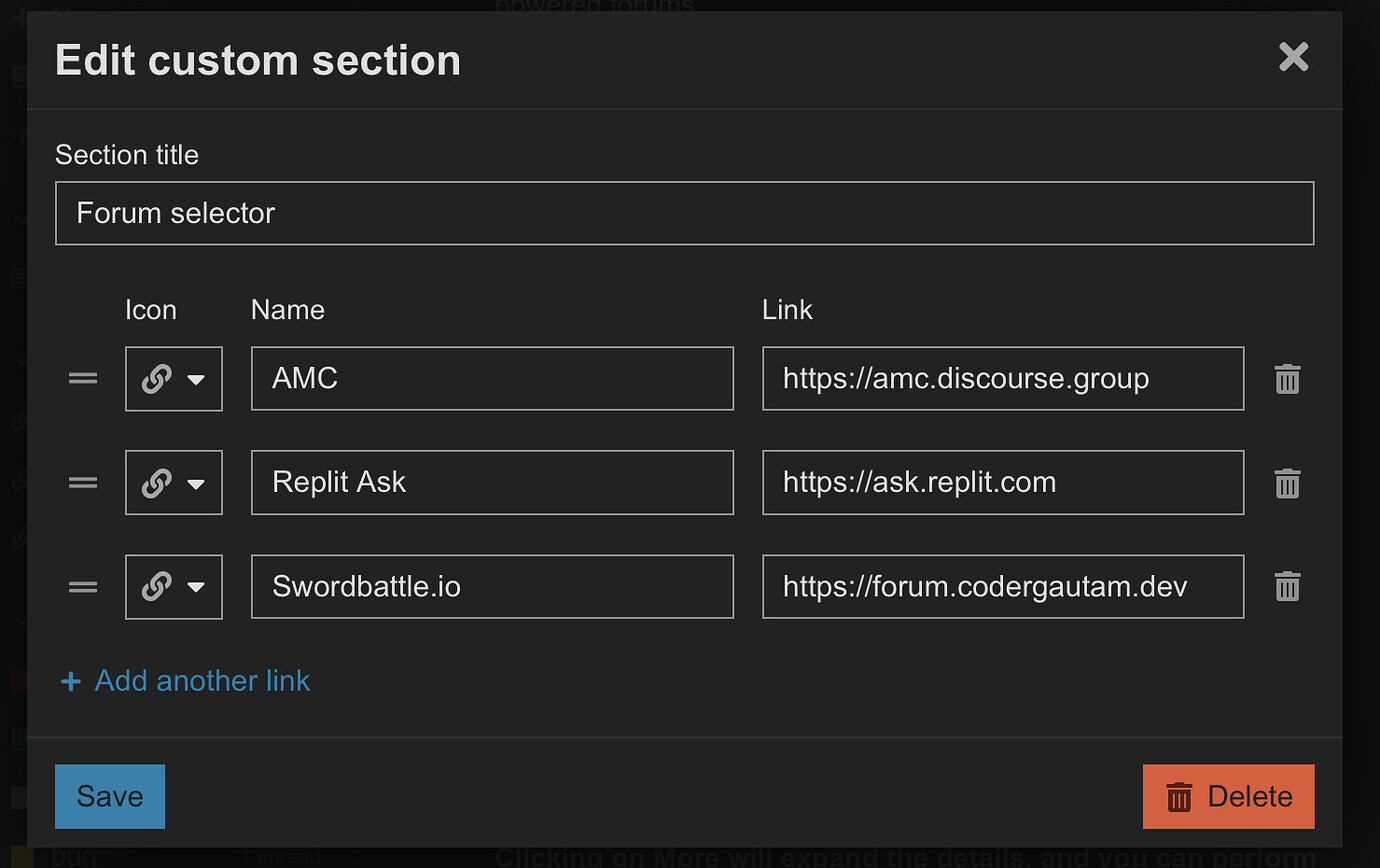Save the custom section
Viewport: 1380px width, 868px height.
coord(110,797)
